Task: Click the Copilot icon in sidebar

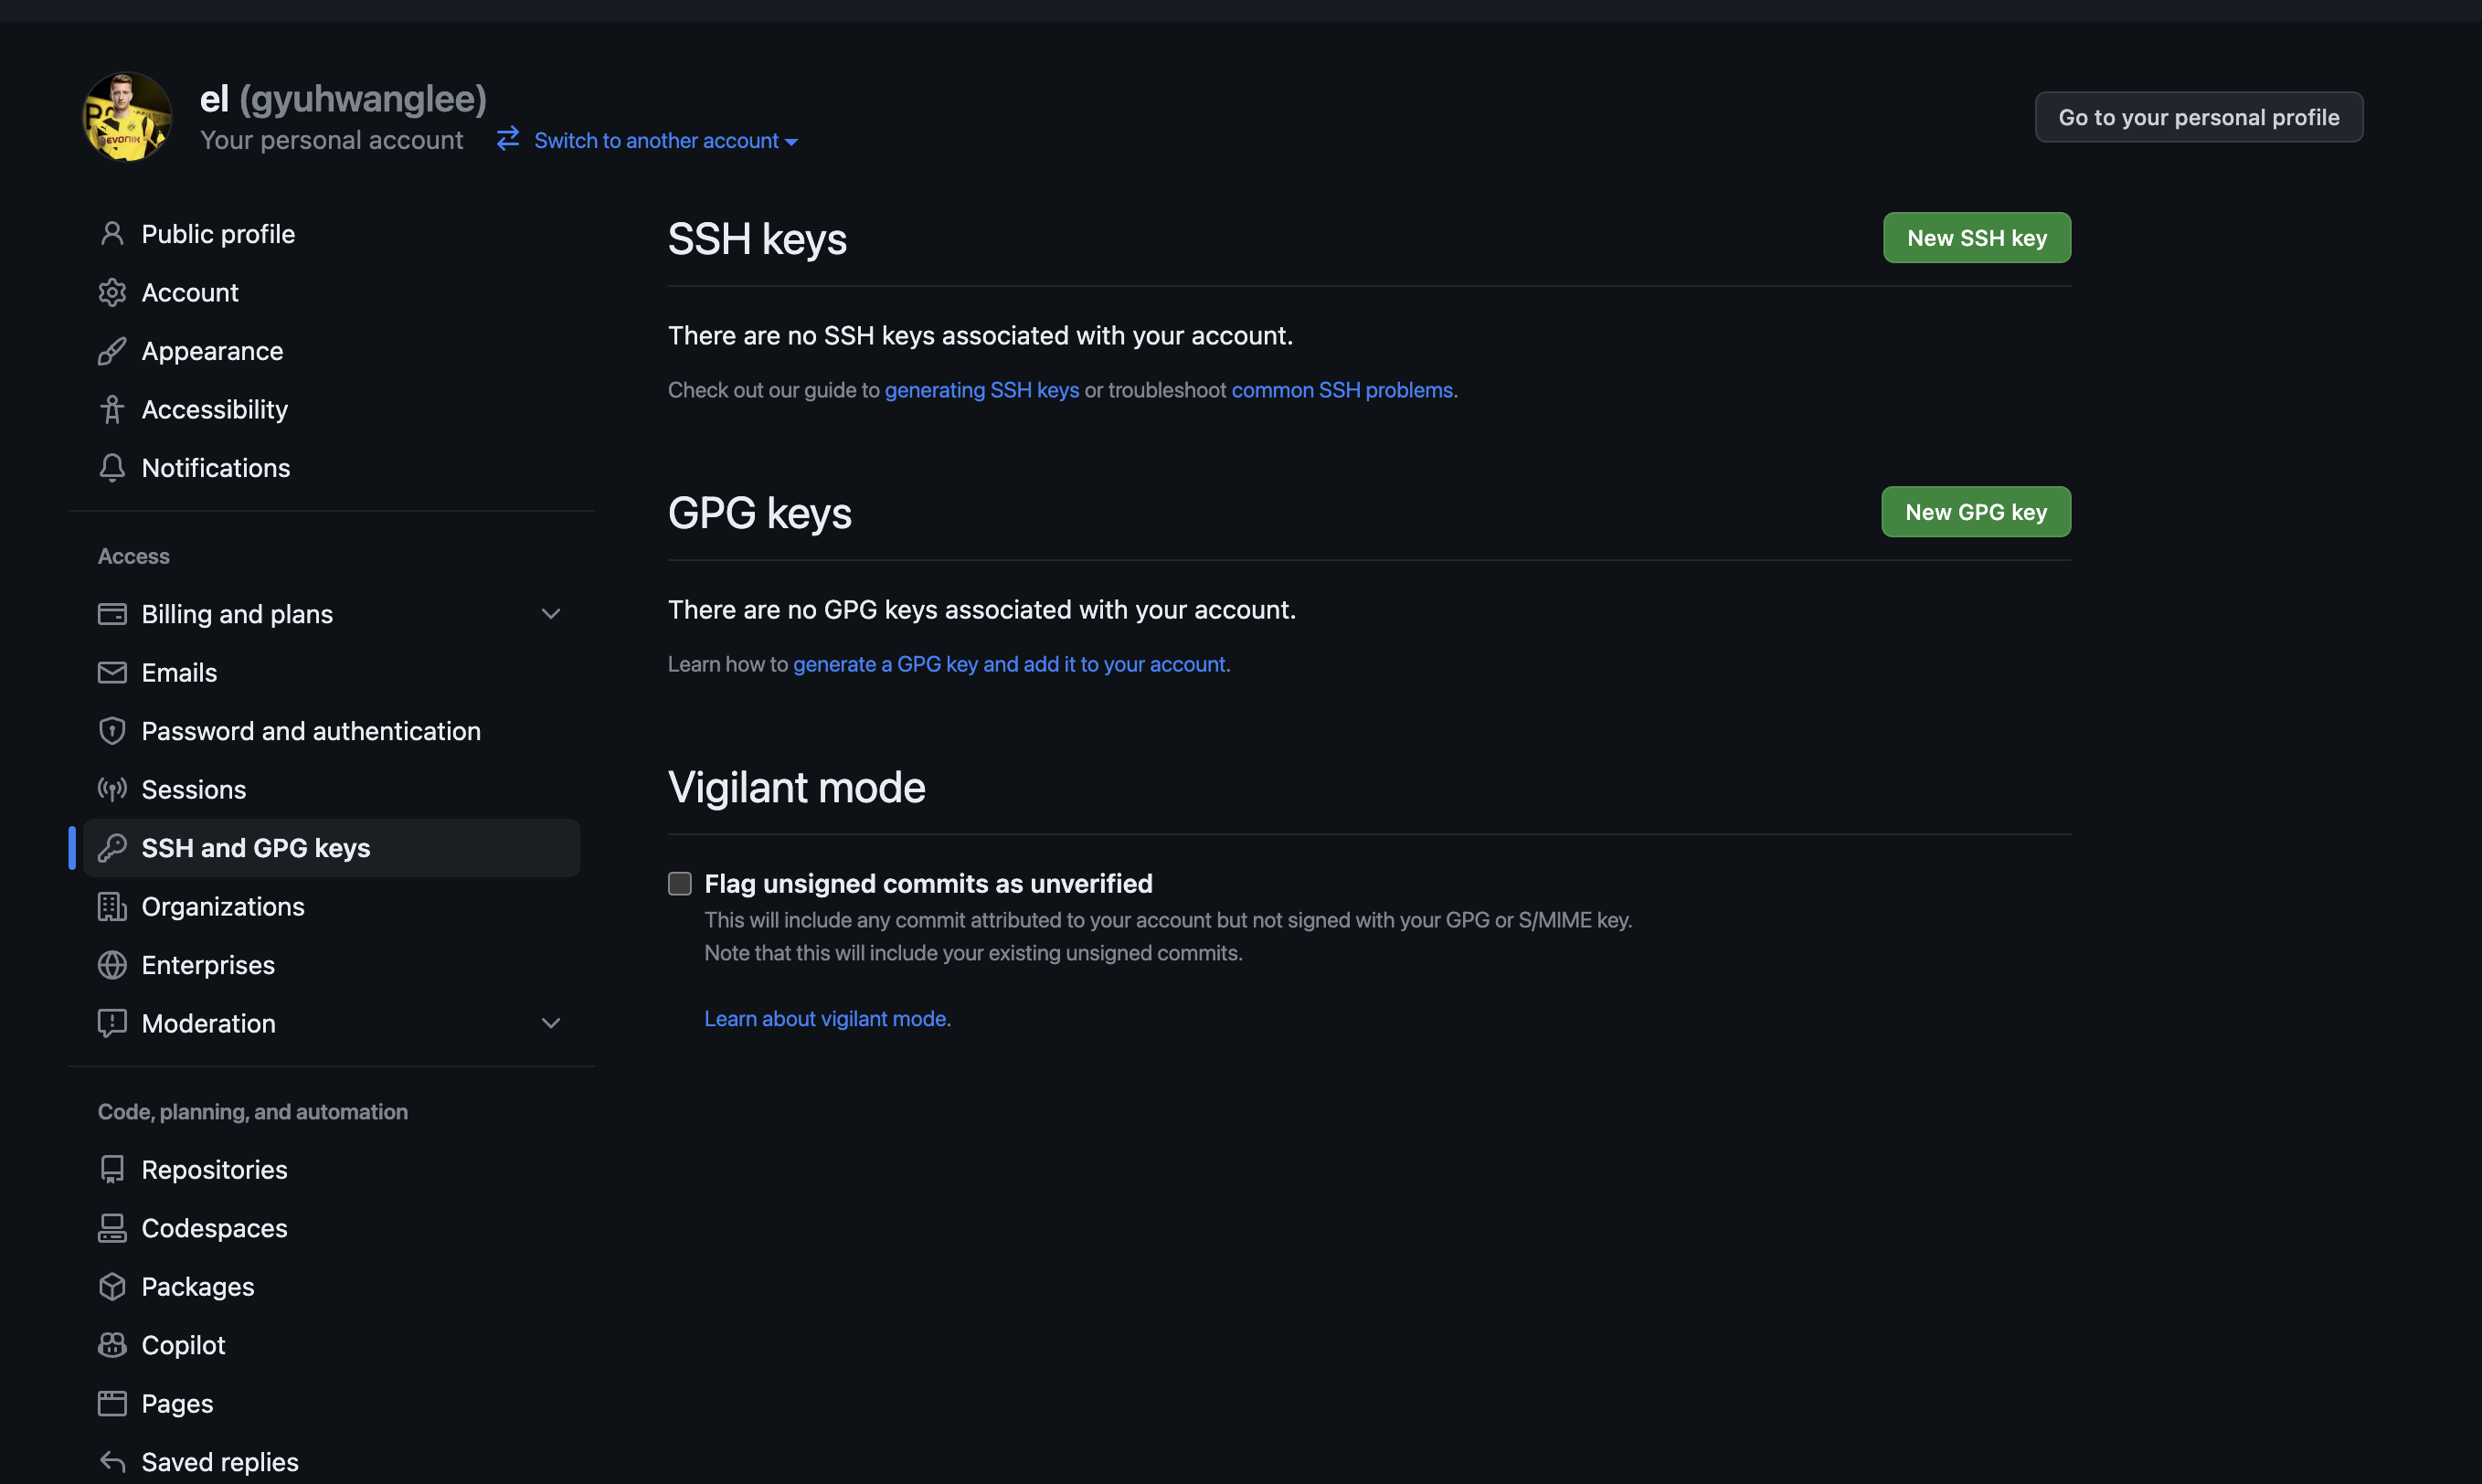Action: click(112, 1345)
